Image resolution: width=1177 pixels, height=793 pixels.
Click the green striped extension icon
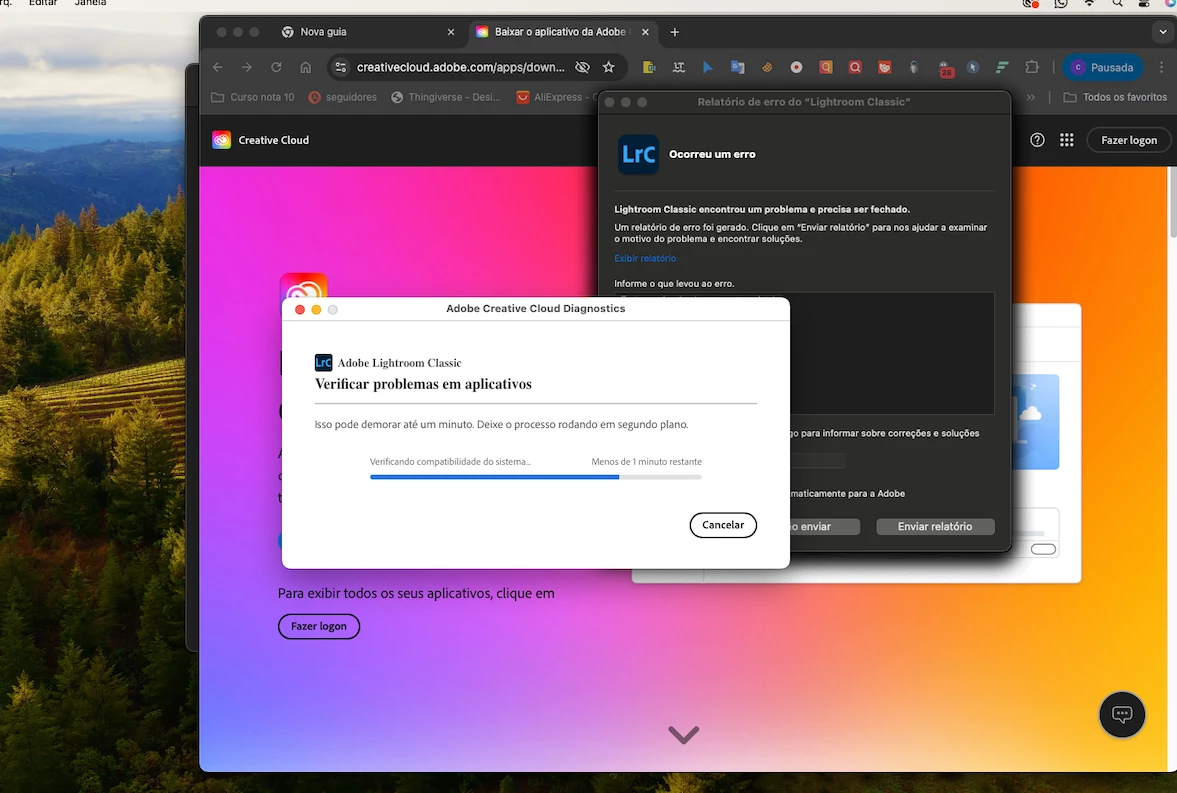(1002, 67)
